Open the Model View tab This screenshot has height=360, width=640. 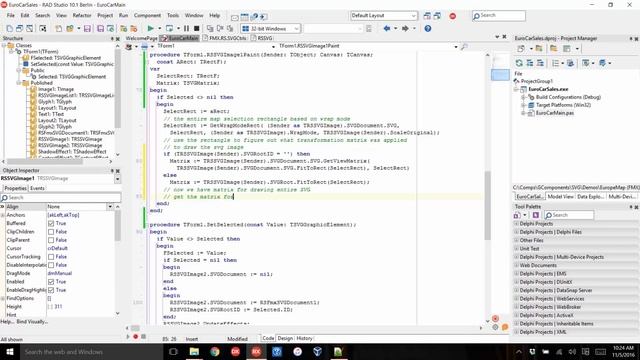[560, 197]
